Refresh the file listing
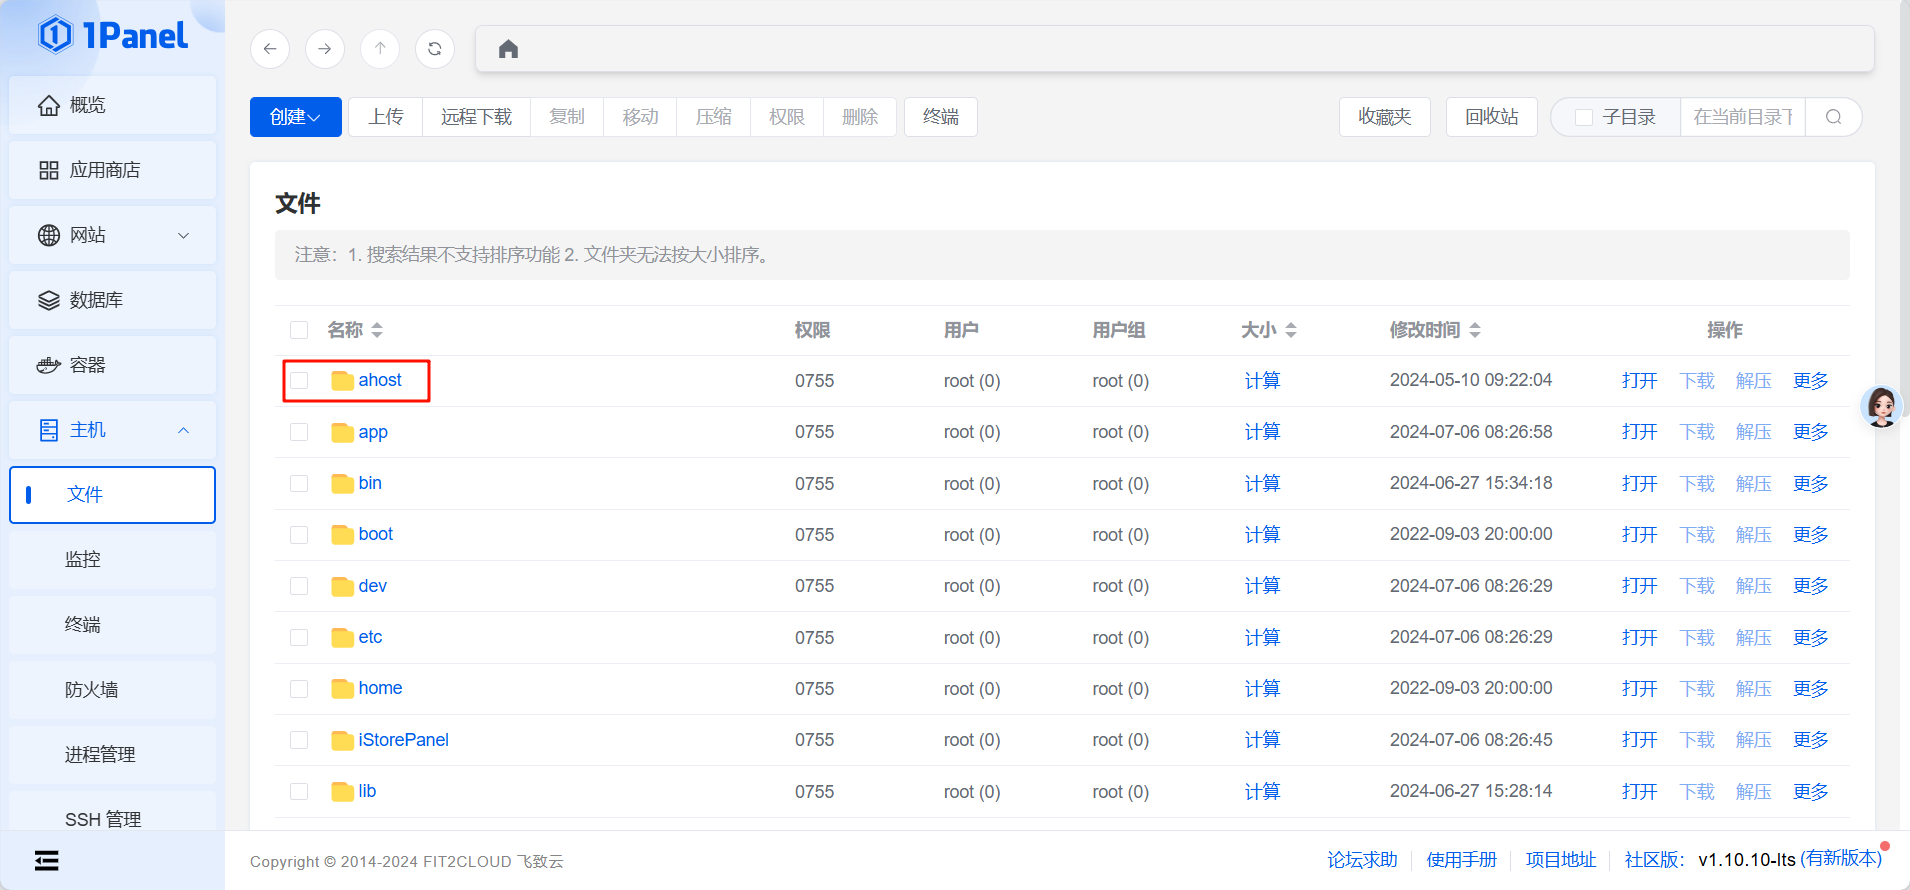The width and height of the screenshot is (1910, 890). [x=435, y=49]
